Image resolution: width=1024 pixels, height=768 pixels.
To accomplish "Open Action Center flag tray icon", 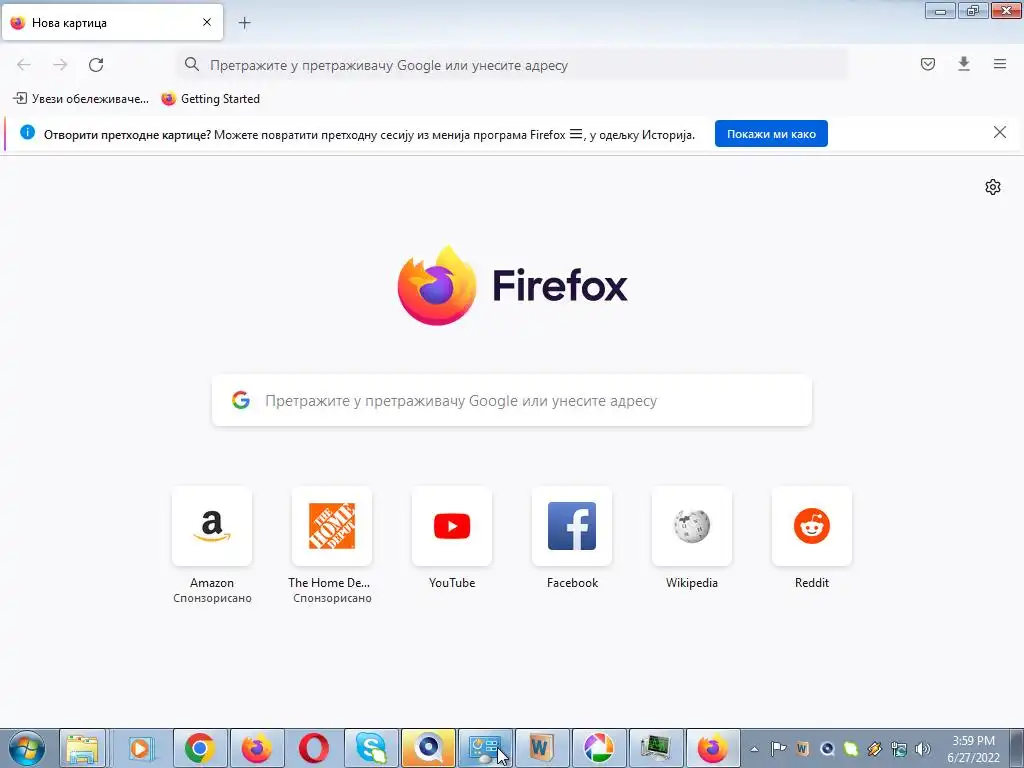I will 778,749.
